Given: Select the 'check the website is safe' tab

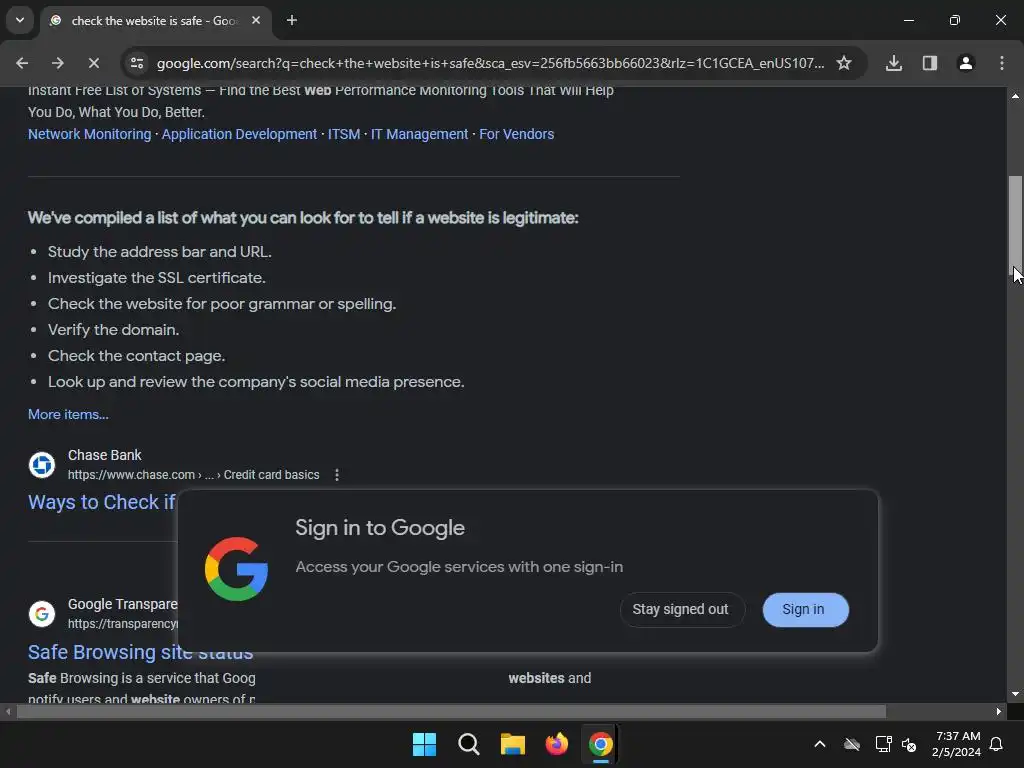Looking at the screenshot, I should point(155,21).
